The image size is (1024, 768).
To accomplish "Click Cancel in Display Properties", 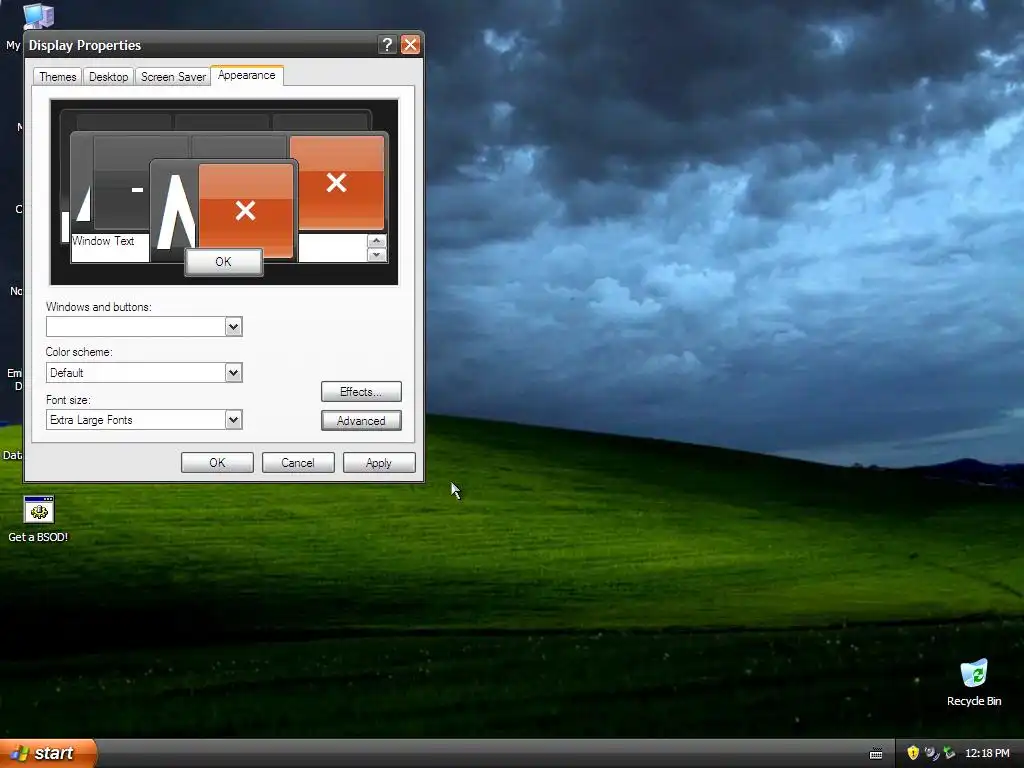I will click(x=298, y=462).
